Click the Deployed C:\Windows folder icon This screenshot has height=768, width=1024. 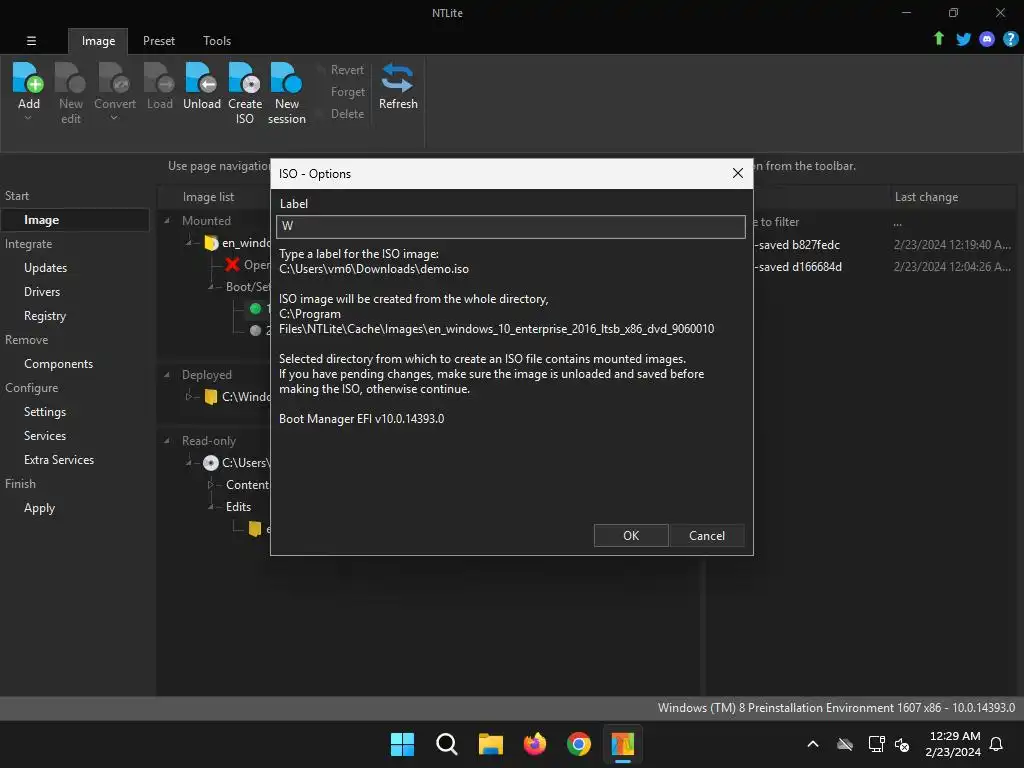pyautogui.click(x=211, y=396)
